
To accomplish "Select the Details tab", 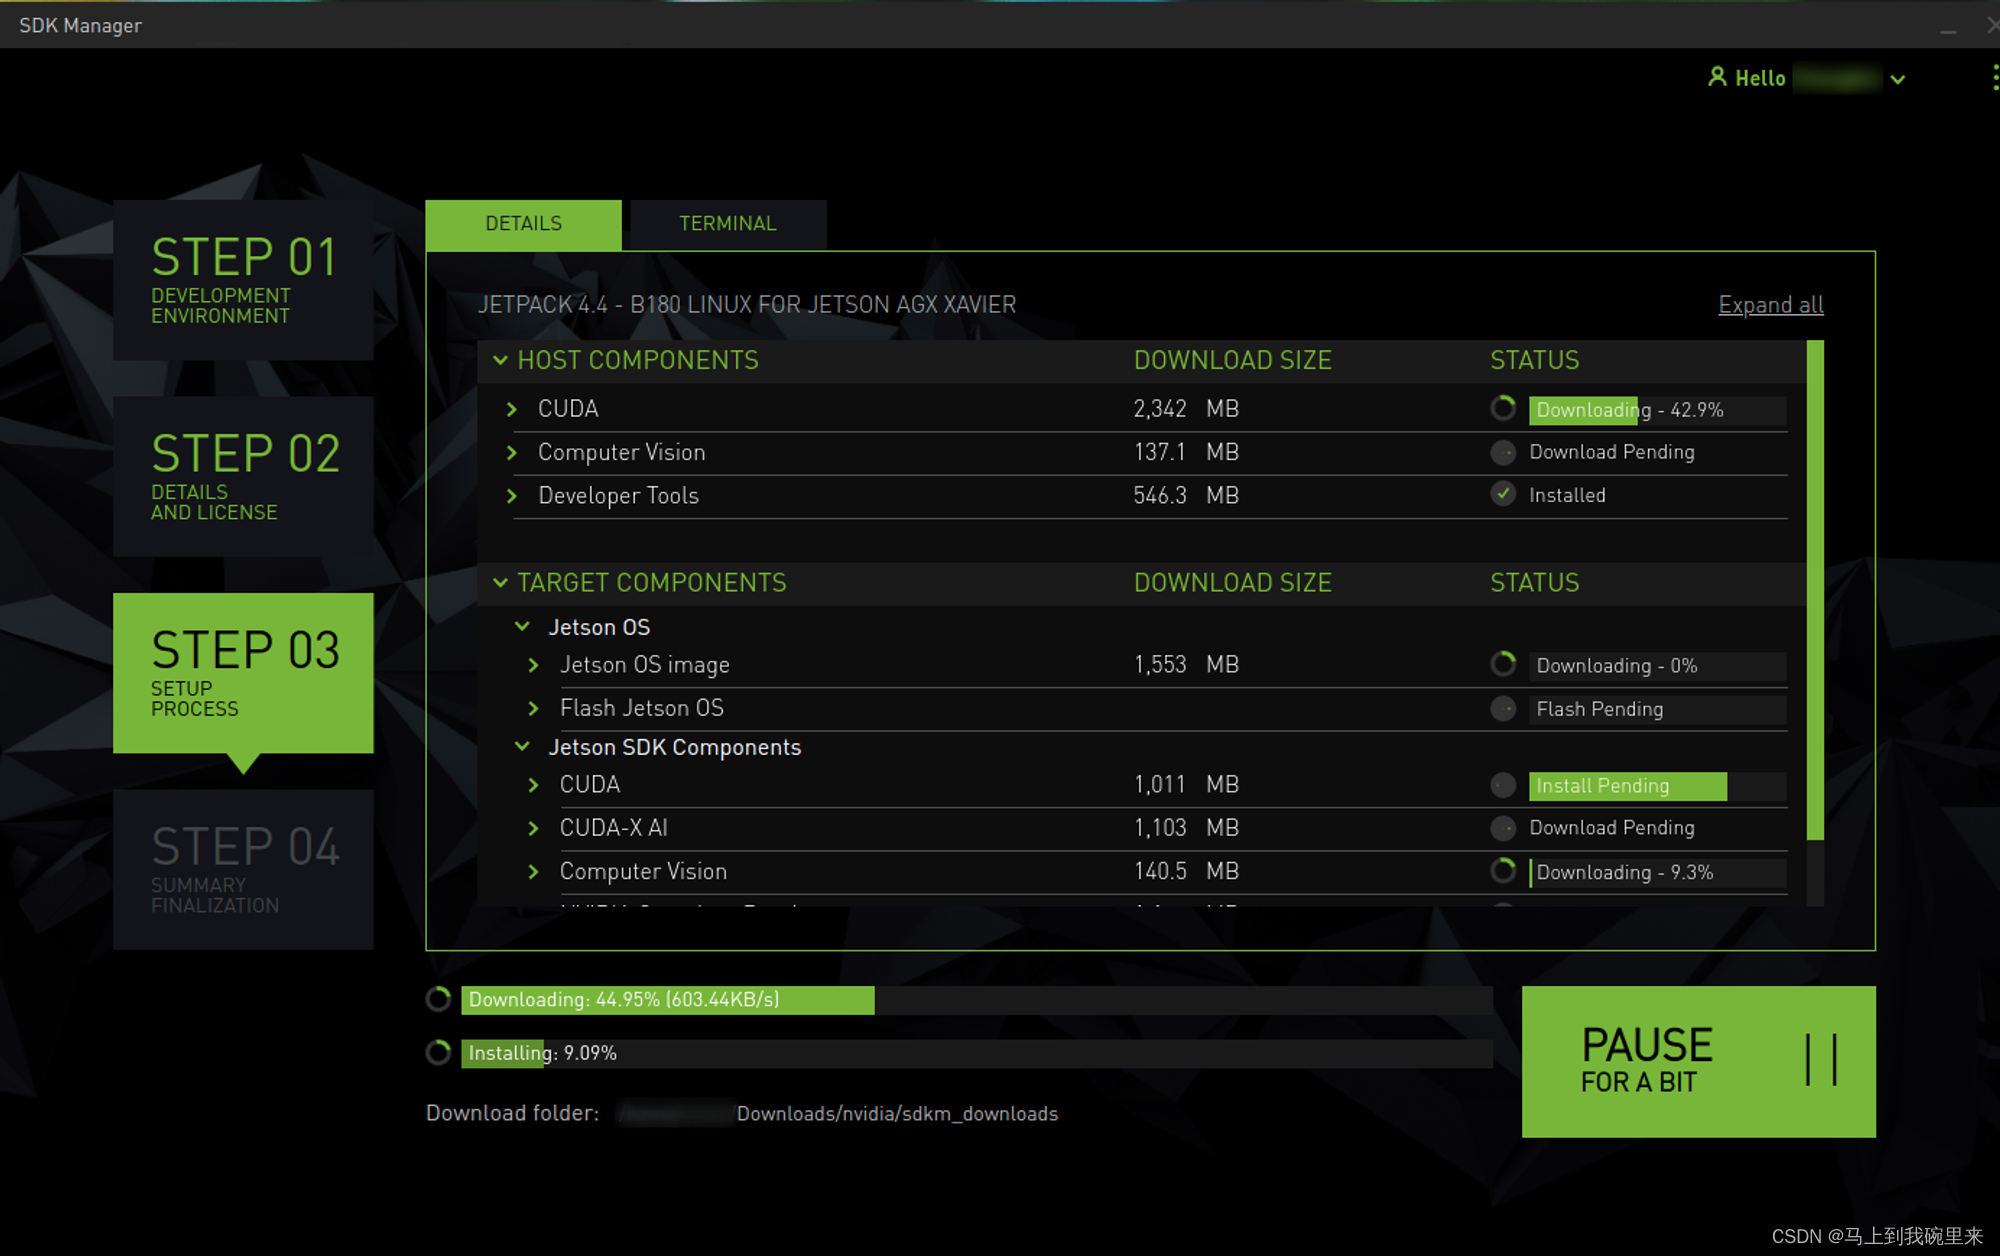I will pyautogui.click(x=523, y=224).
